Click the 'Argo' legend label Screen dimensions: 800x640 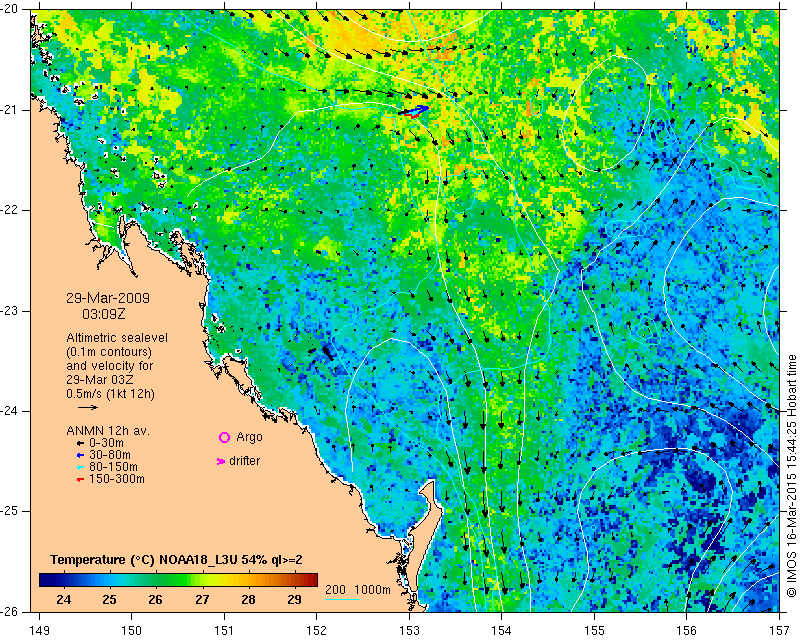tap(249, 437)
